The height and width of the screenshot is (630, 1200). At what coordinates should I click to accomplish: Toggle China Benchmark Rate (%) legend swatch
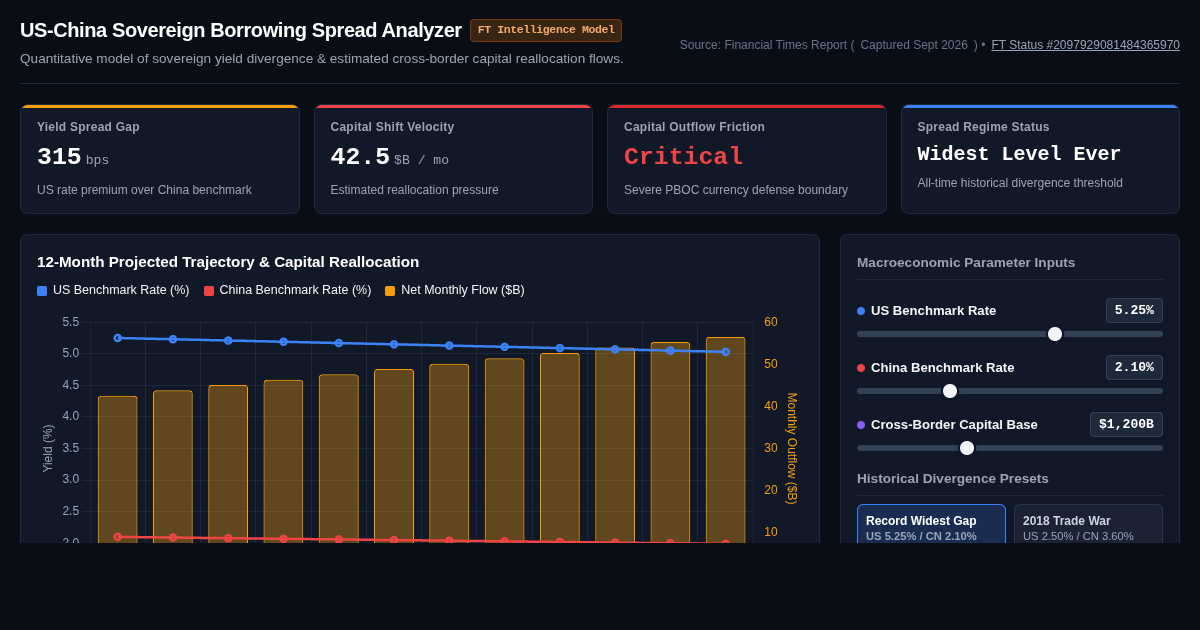coord(209,291)
